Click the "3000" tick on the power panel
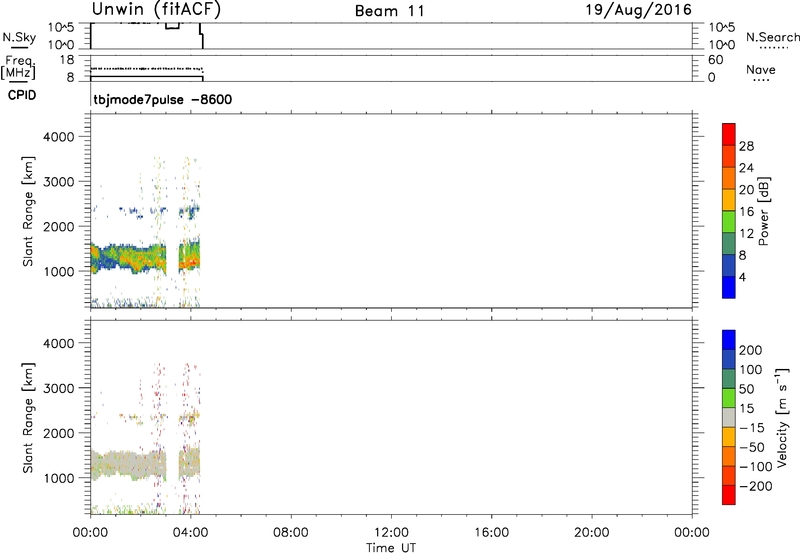 (59, 182)
